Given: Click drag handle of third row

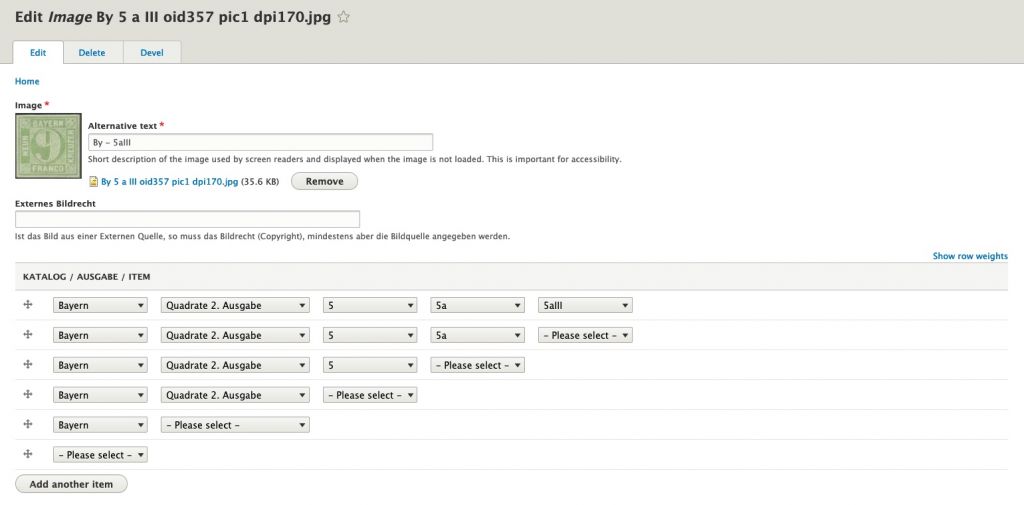Looking at the screenshot, I should coord(28,365).
